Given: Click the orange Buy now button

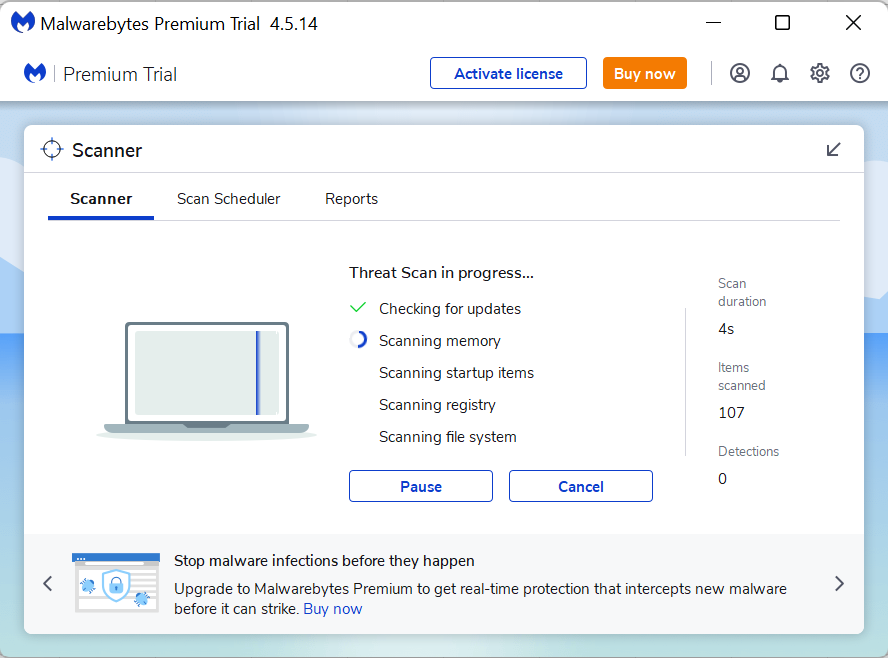Looking at the screenshot, I should click(644, 73).
